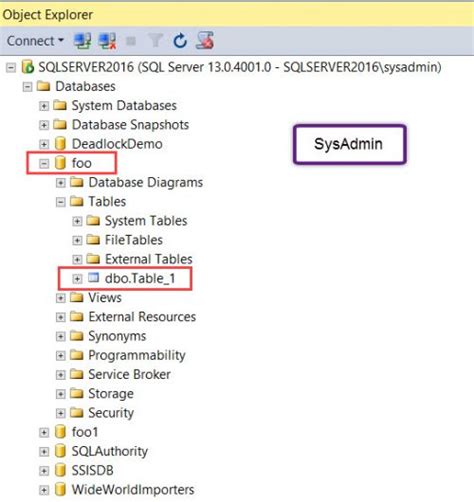The height and width of the screenshot is (502, 474).
Task: Click the FileTables folder icon
Action: tap(93, 240)
